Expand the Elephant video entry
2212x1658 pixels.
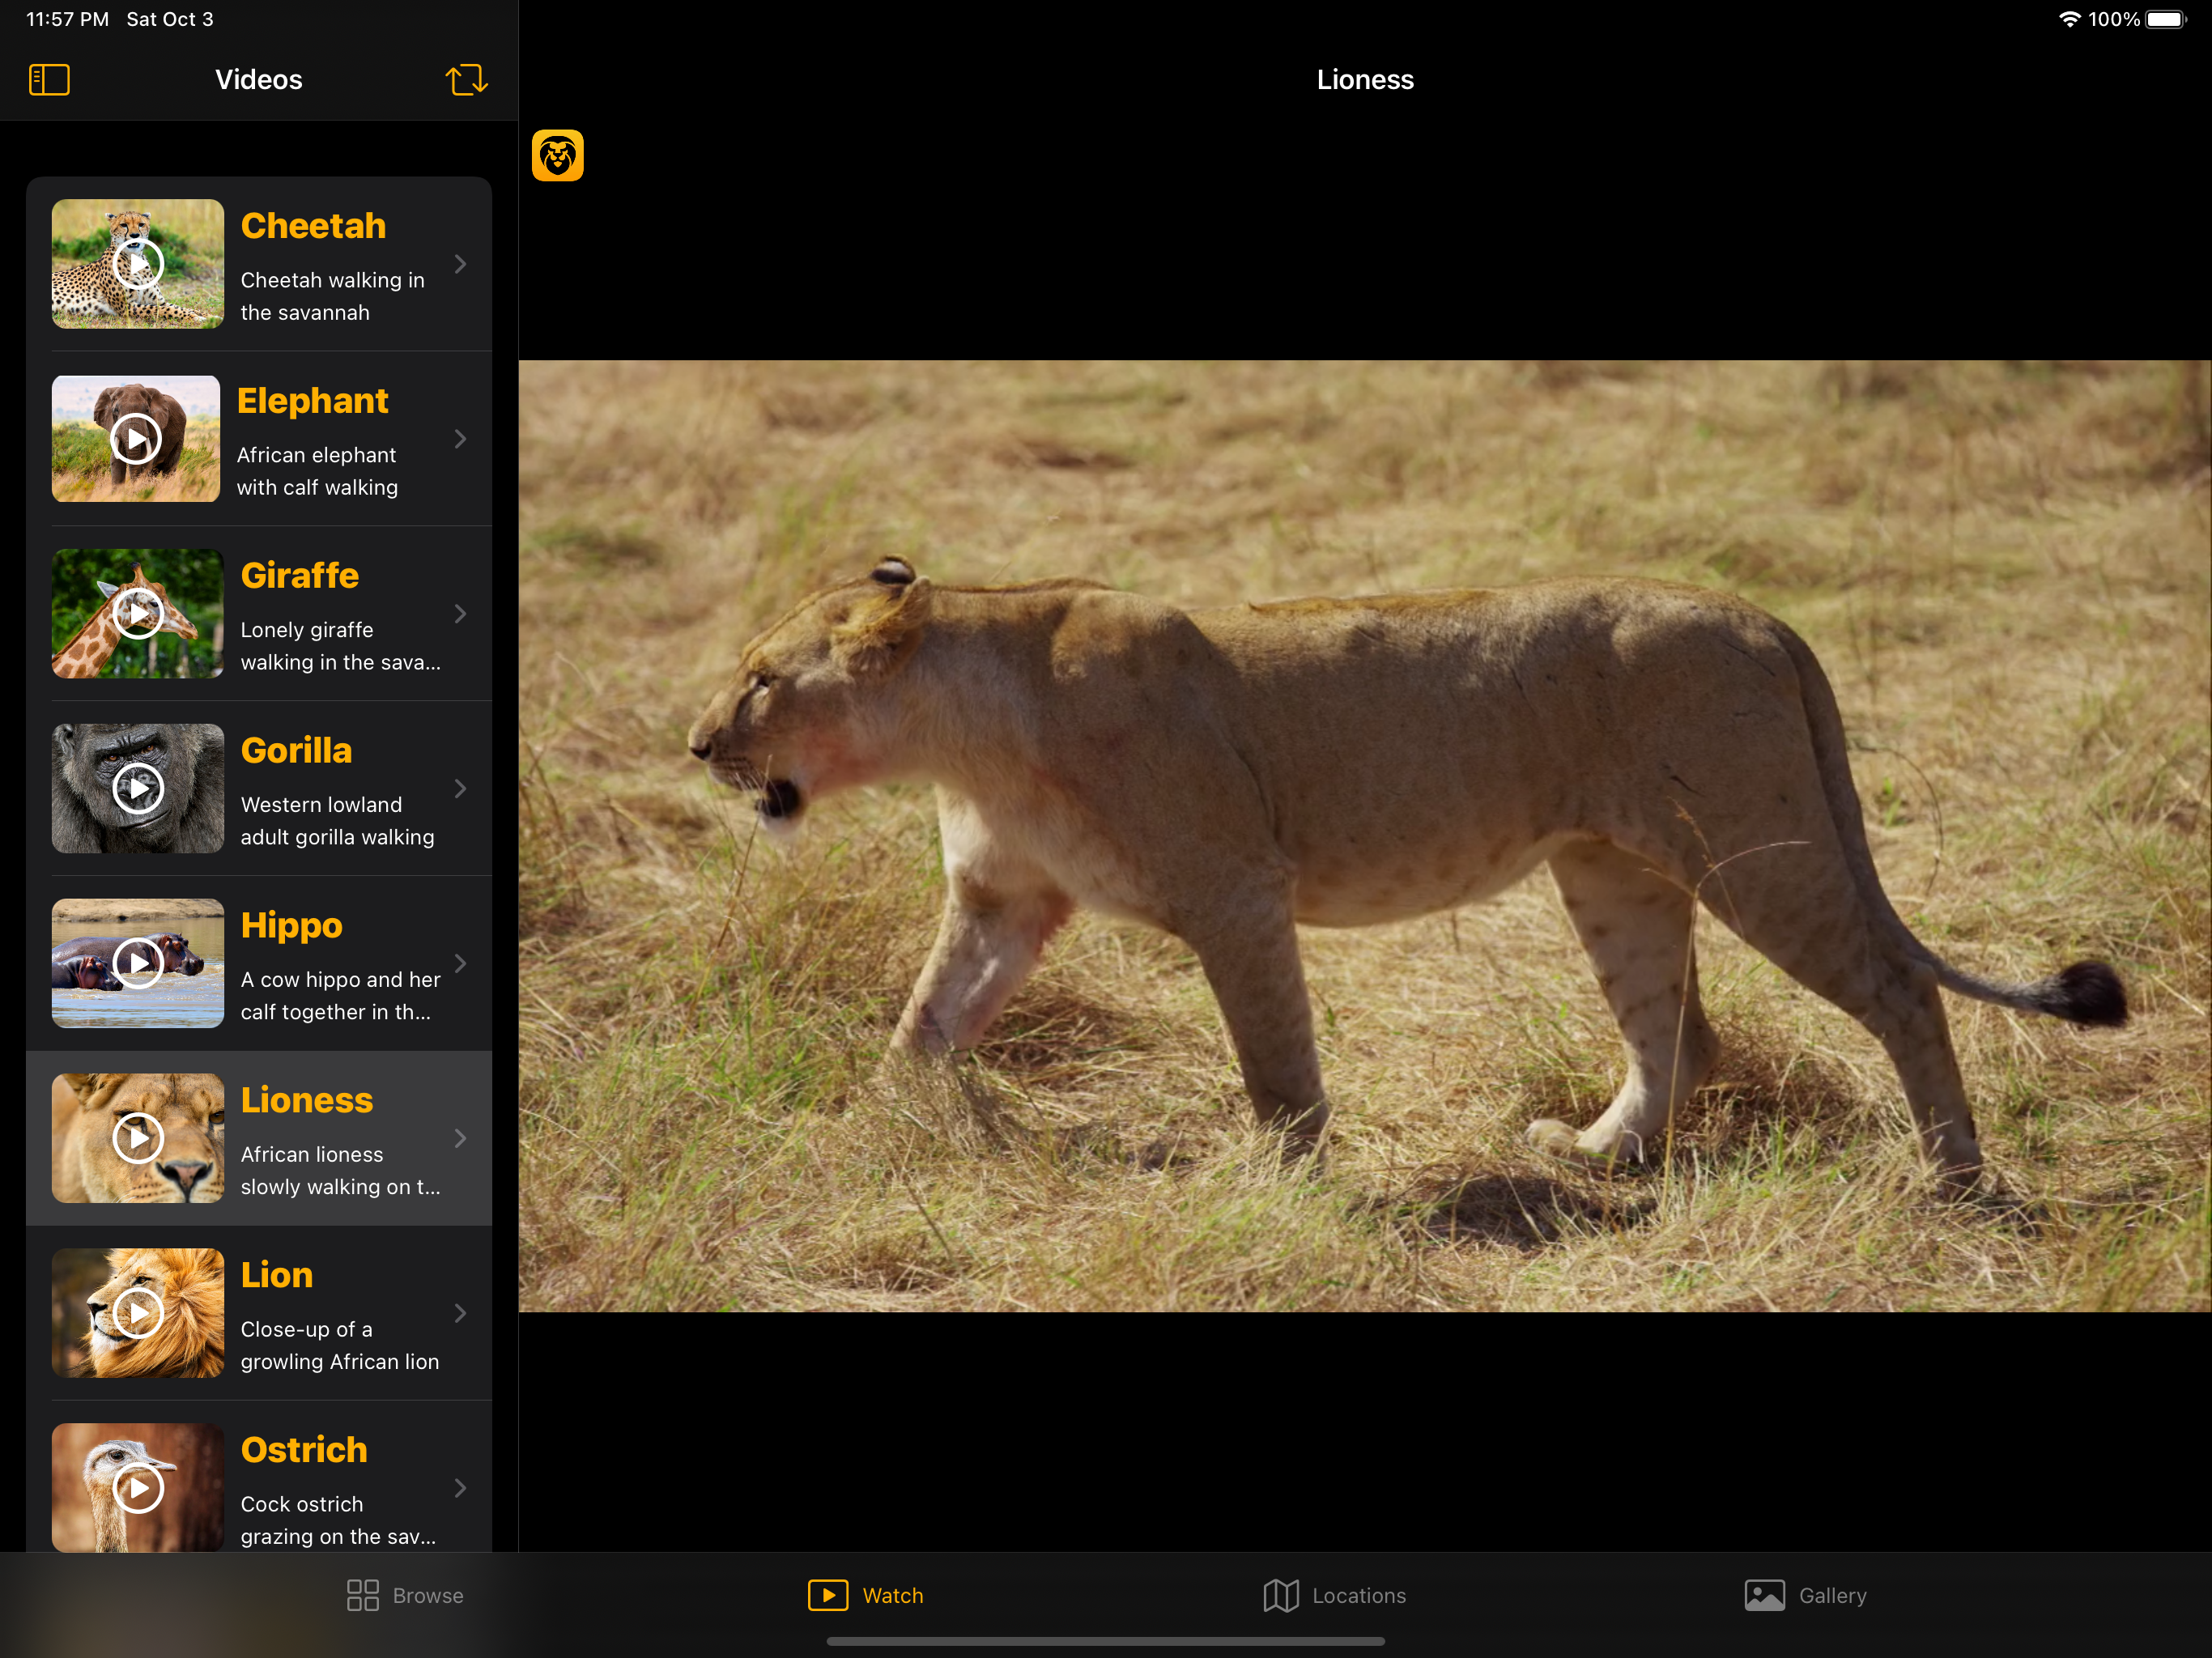click(x=462, y=439)
